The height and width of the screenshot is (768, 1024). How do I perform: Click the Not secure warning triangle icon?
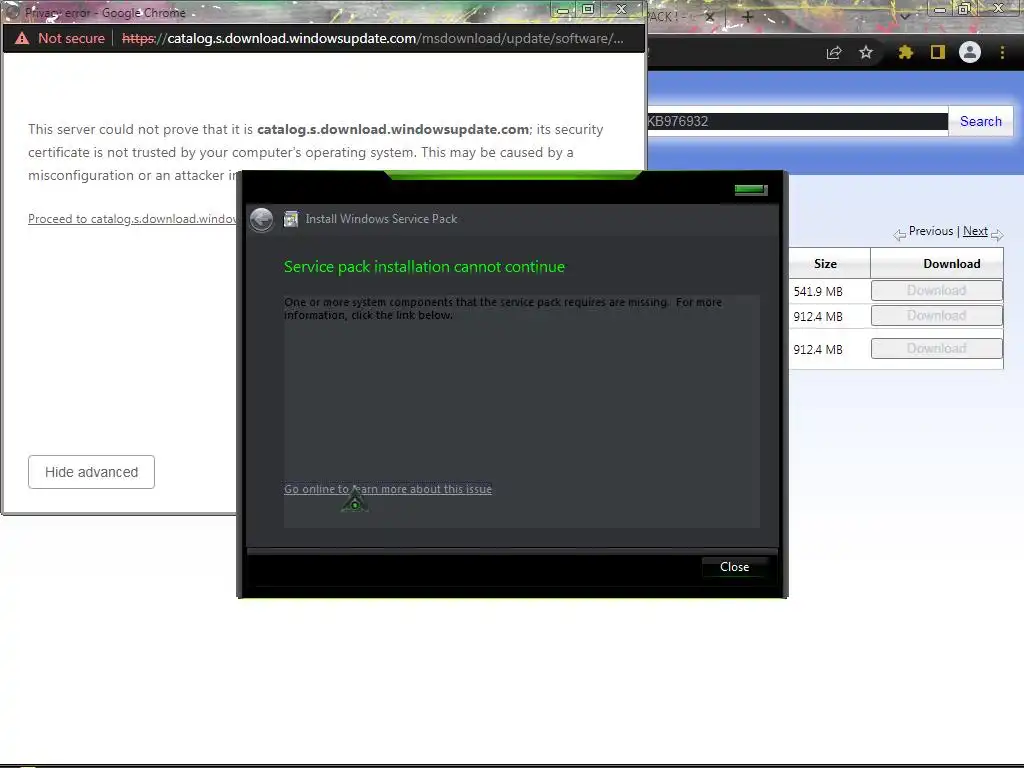[22, 39]
